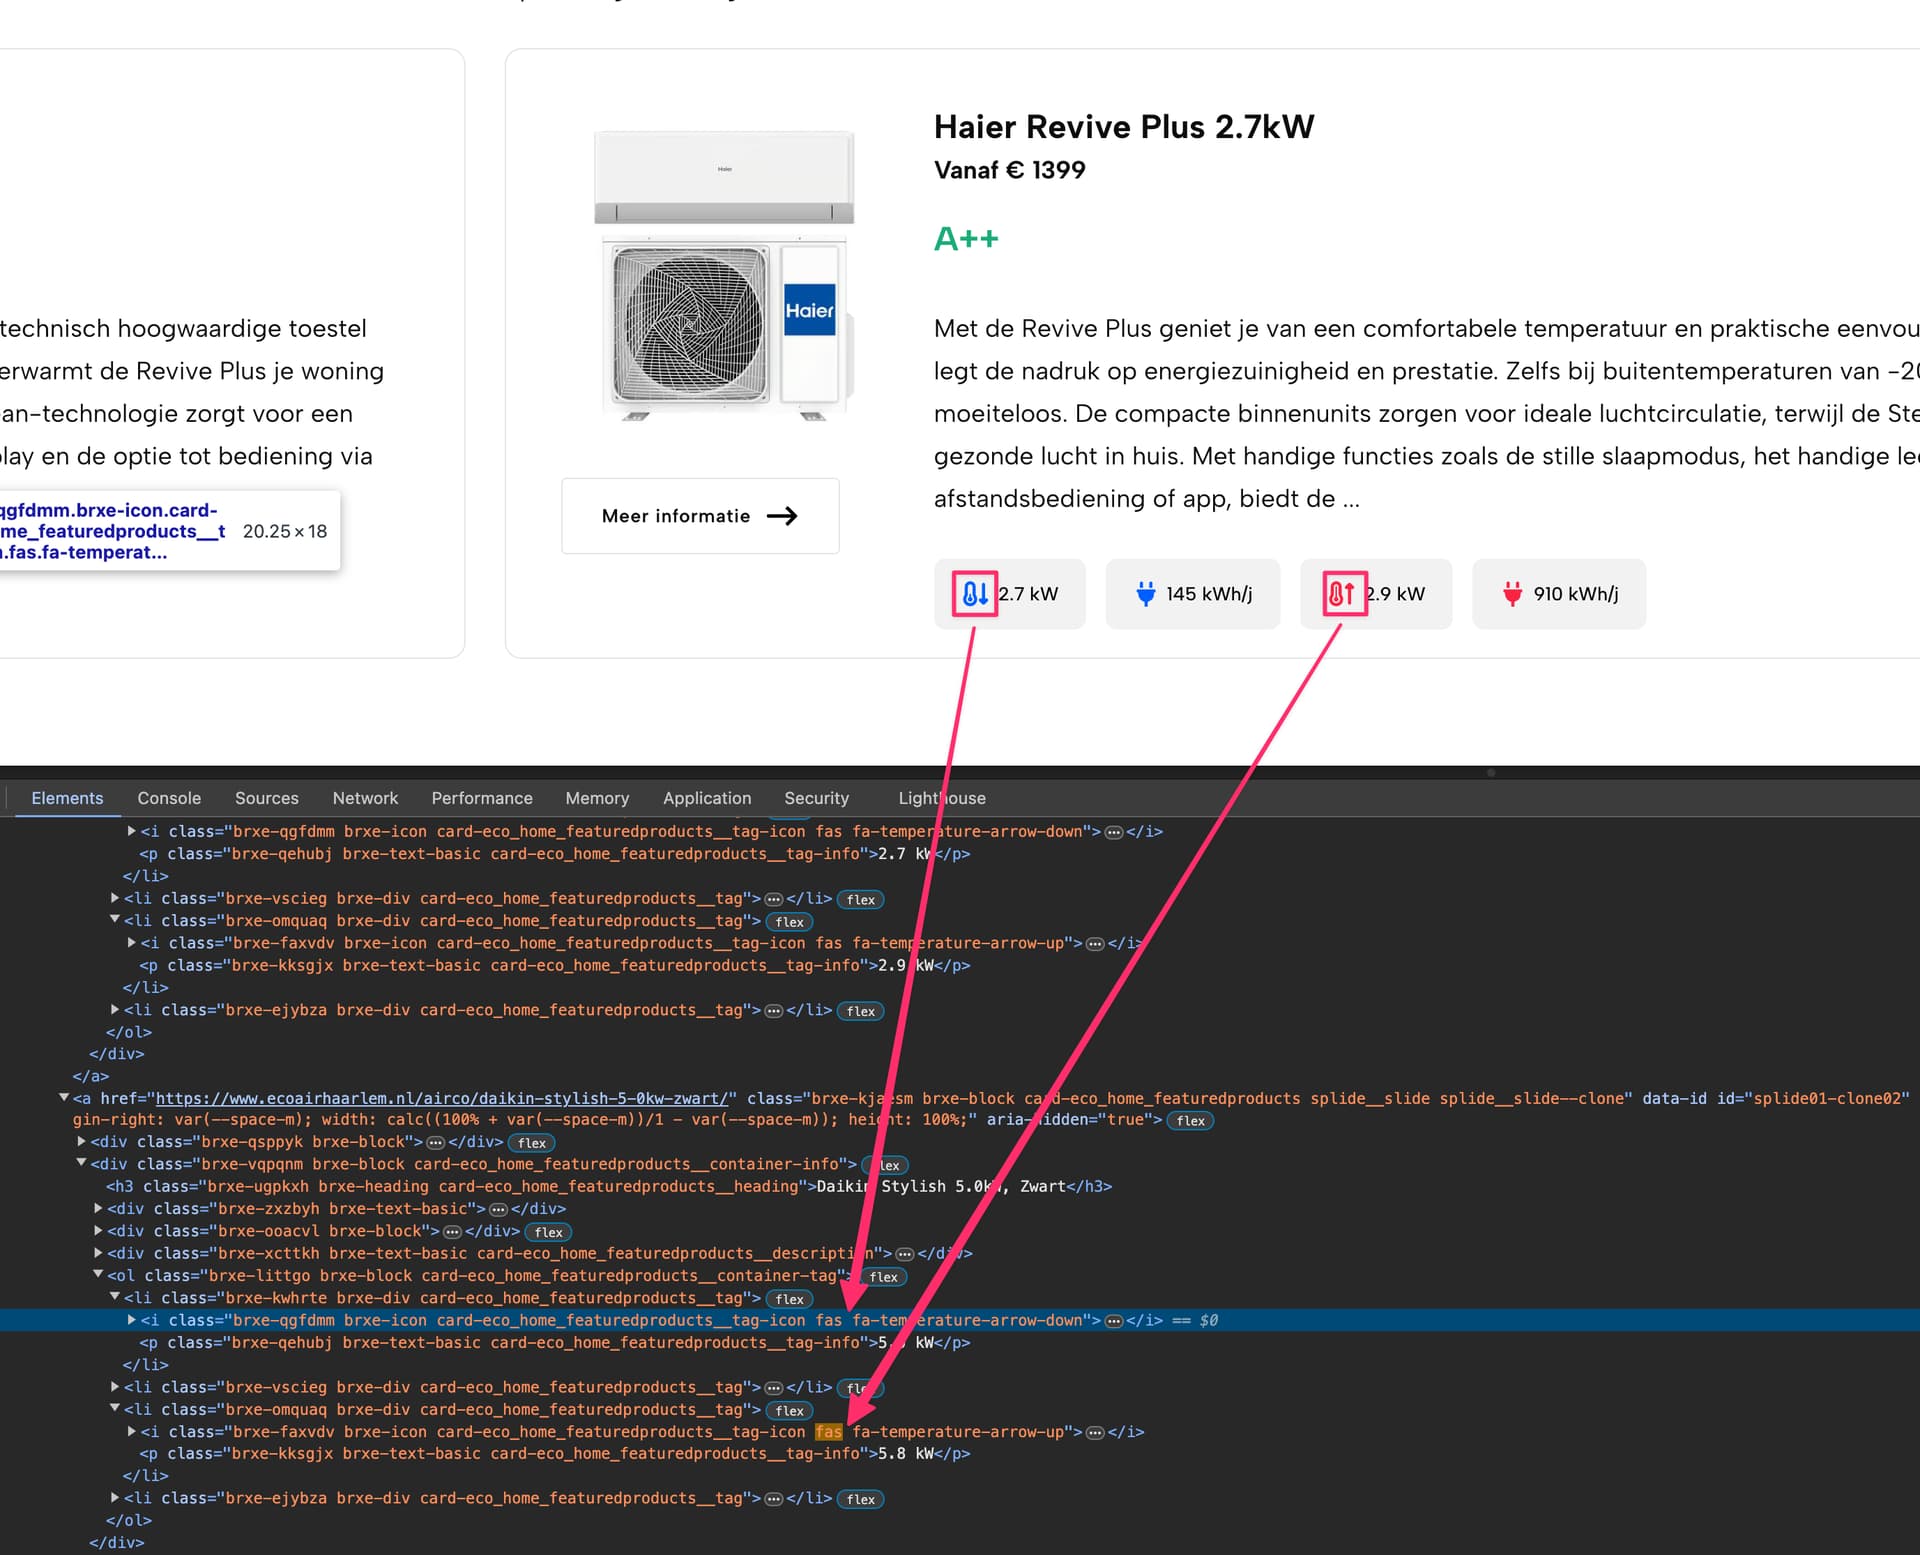Screen dimensions: 1920x1555
Task: Click the Meer informatie button
Action: coord(700,516)
